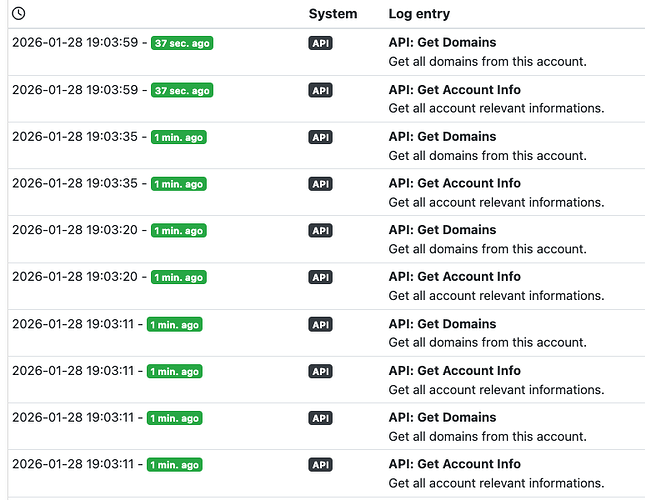Image resolution: width=645 pixels, height=500 pixels.
Task: Open the 'API: Get Domains' entry logged at 19:03:59
Action: [x=442, y=43]
